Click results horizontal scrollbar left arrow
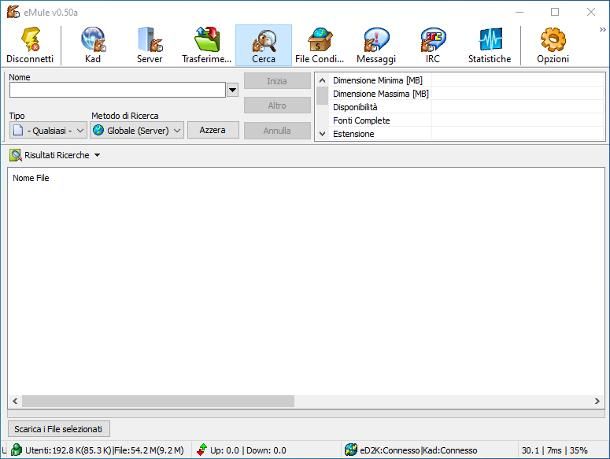 pyautogui.click(x=15, y=401)
